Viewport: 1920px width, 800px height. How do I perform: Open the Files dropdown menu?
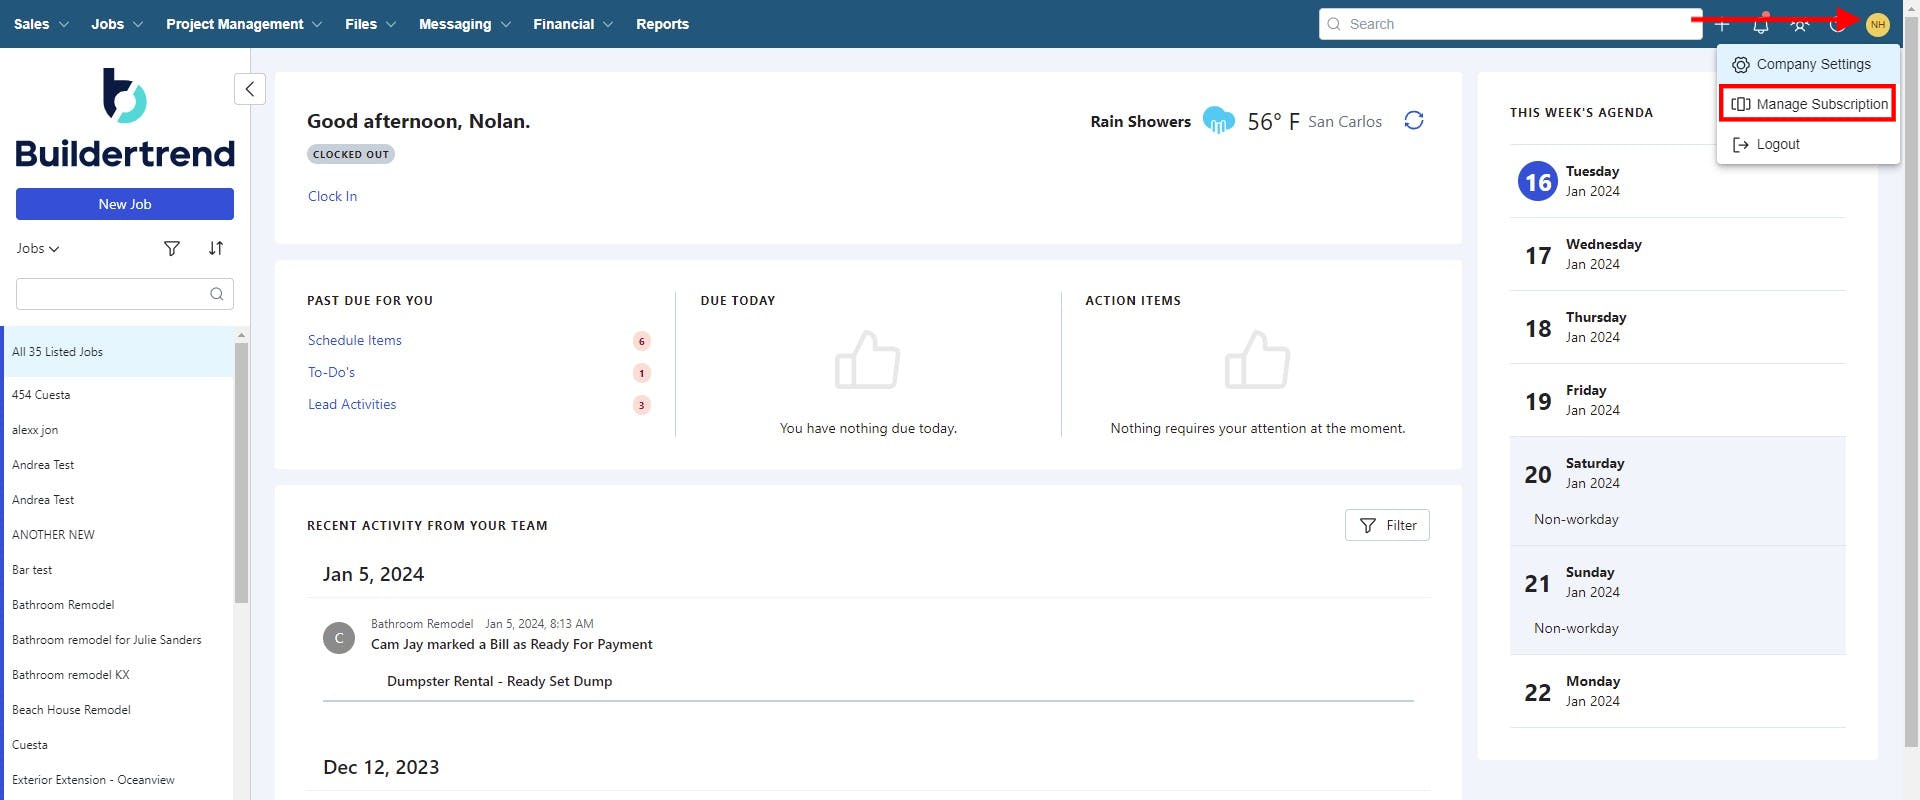(370, 24)
